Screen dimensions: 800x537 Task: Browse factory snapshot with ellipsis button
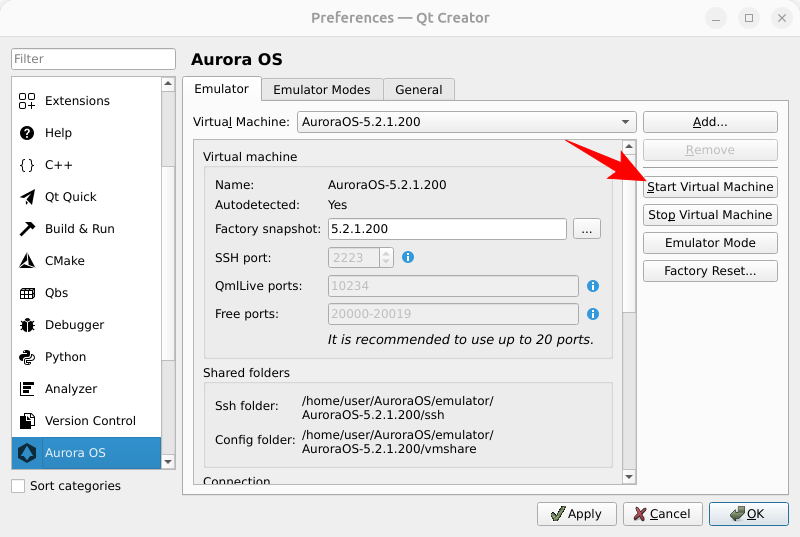[587, 229]
